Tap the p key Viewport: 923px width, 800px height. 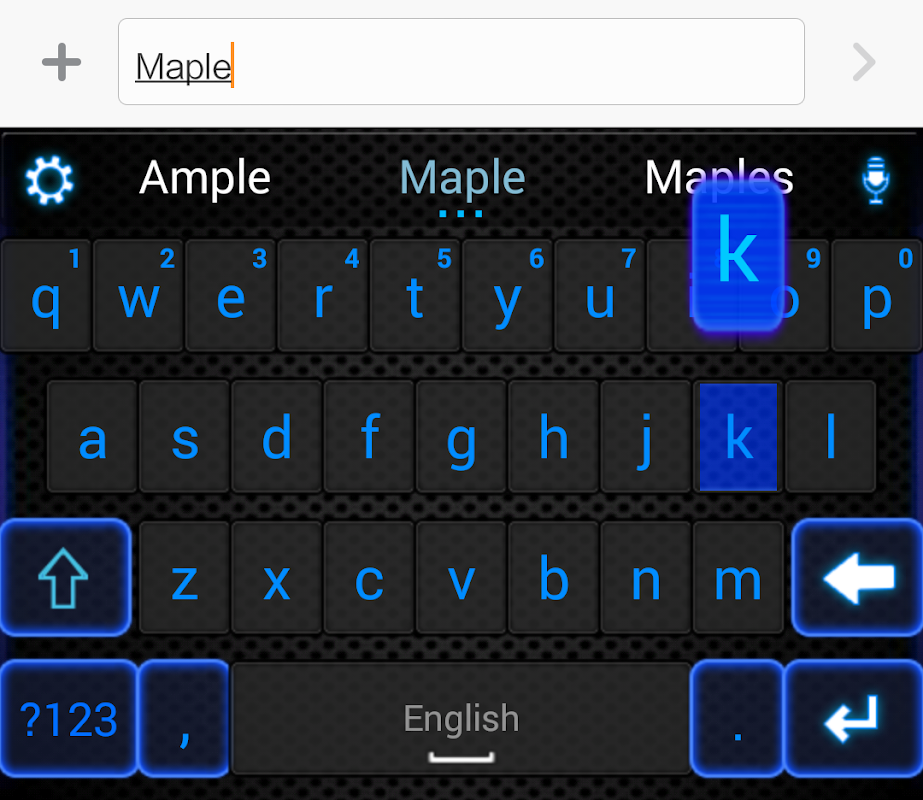coord(876,296)
